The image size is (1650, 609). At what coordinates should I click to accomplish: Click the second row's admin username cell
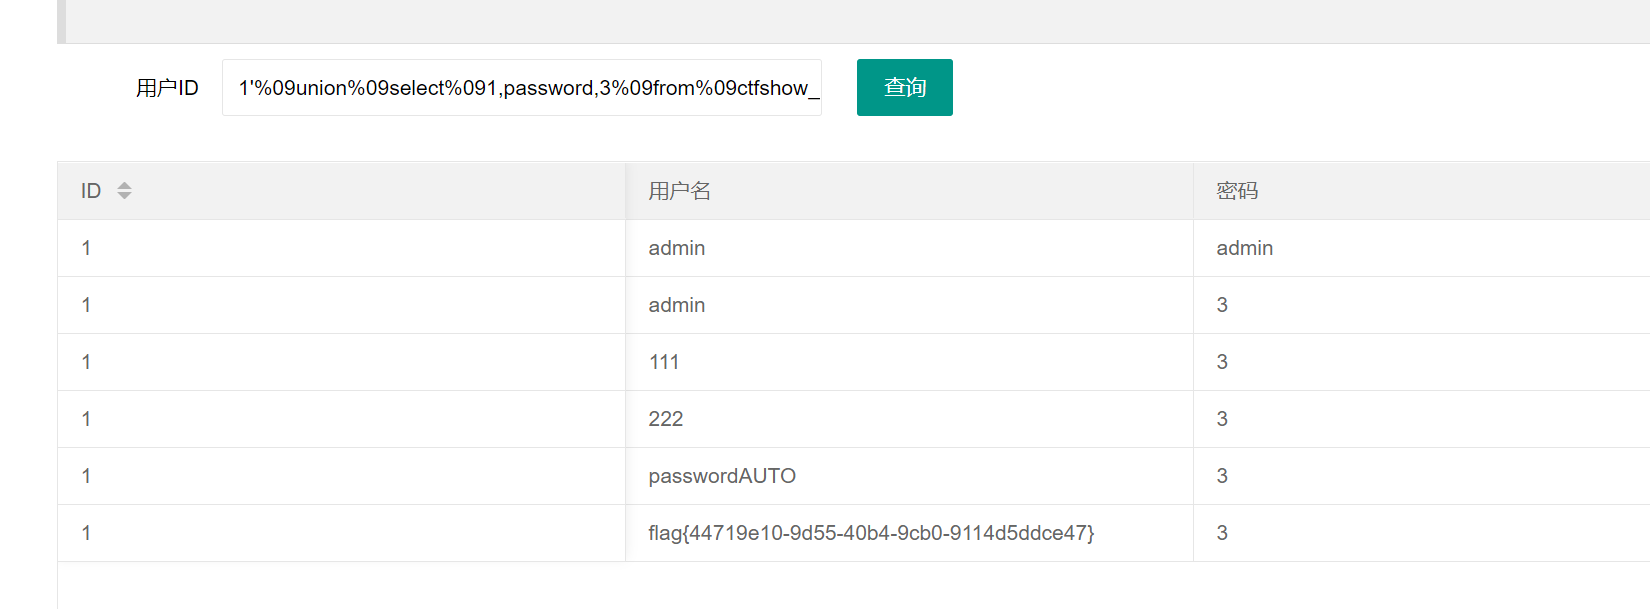[677, 305]
